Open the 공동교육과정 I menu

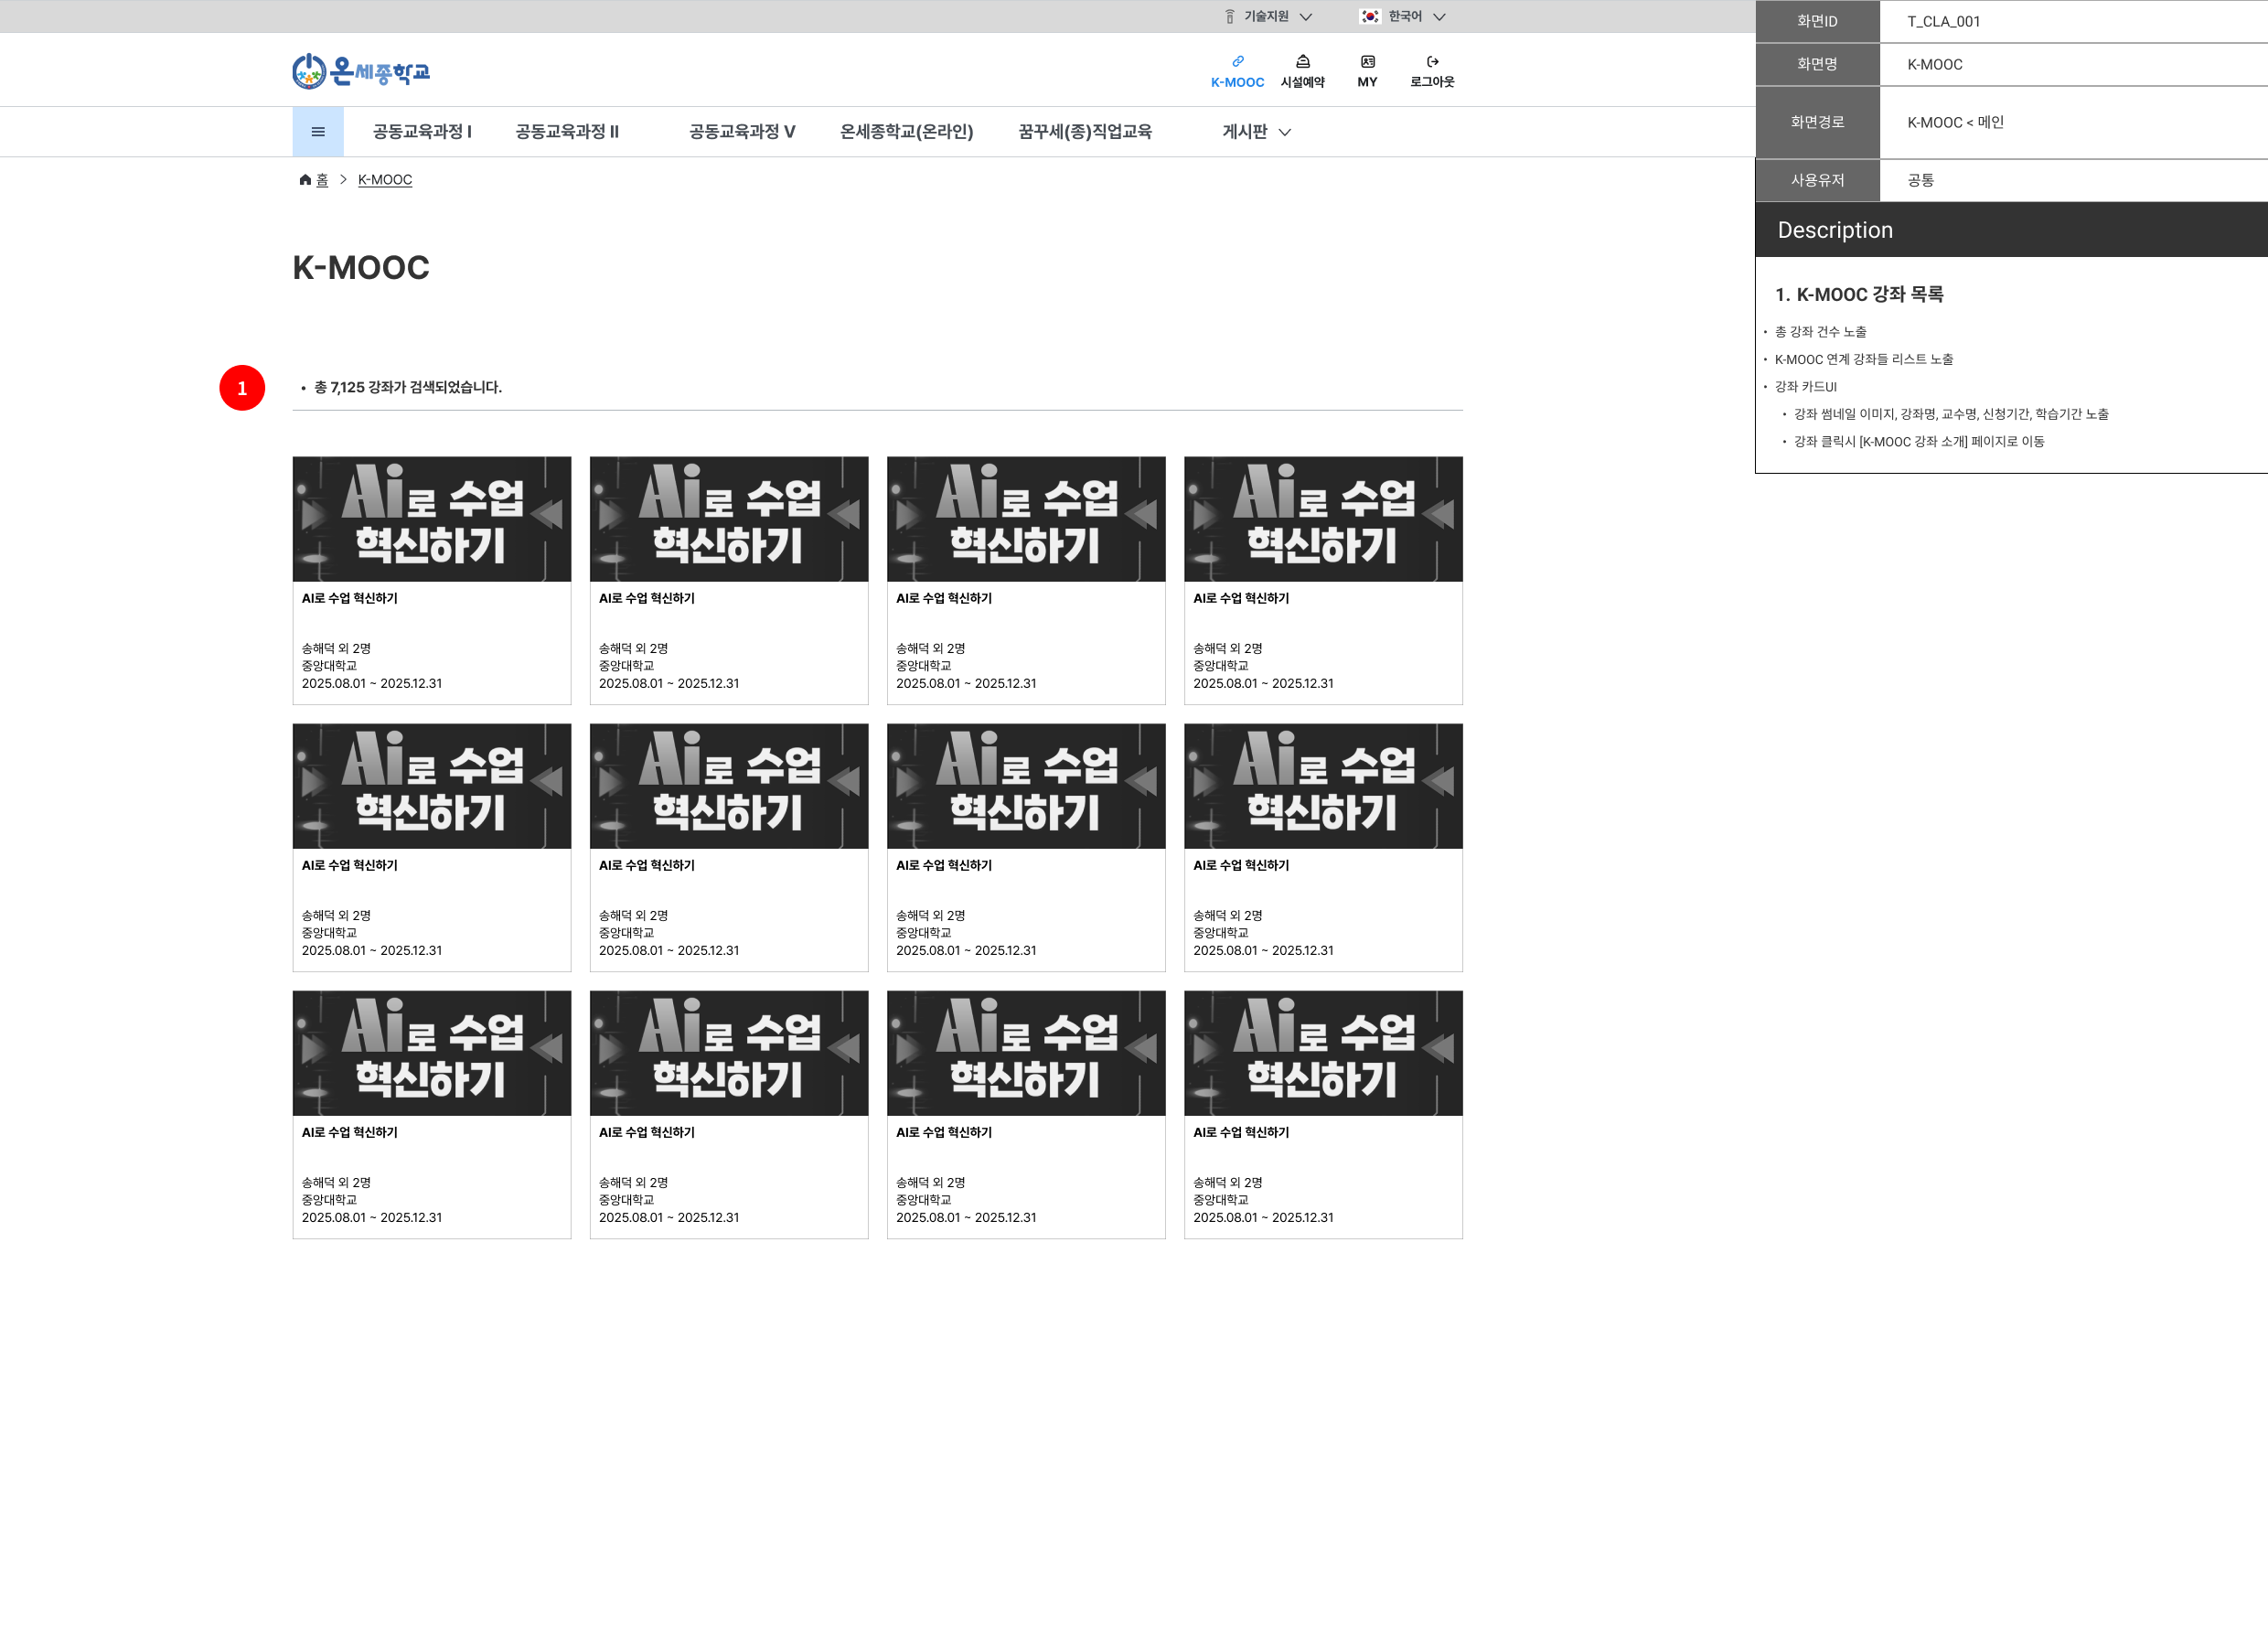pyautogui.click(x=422, y=132)
